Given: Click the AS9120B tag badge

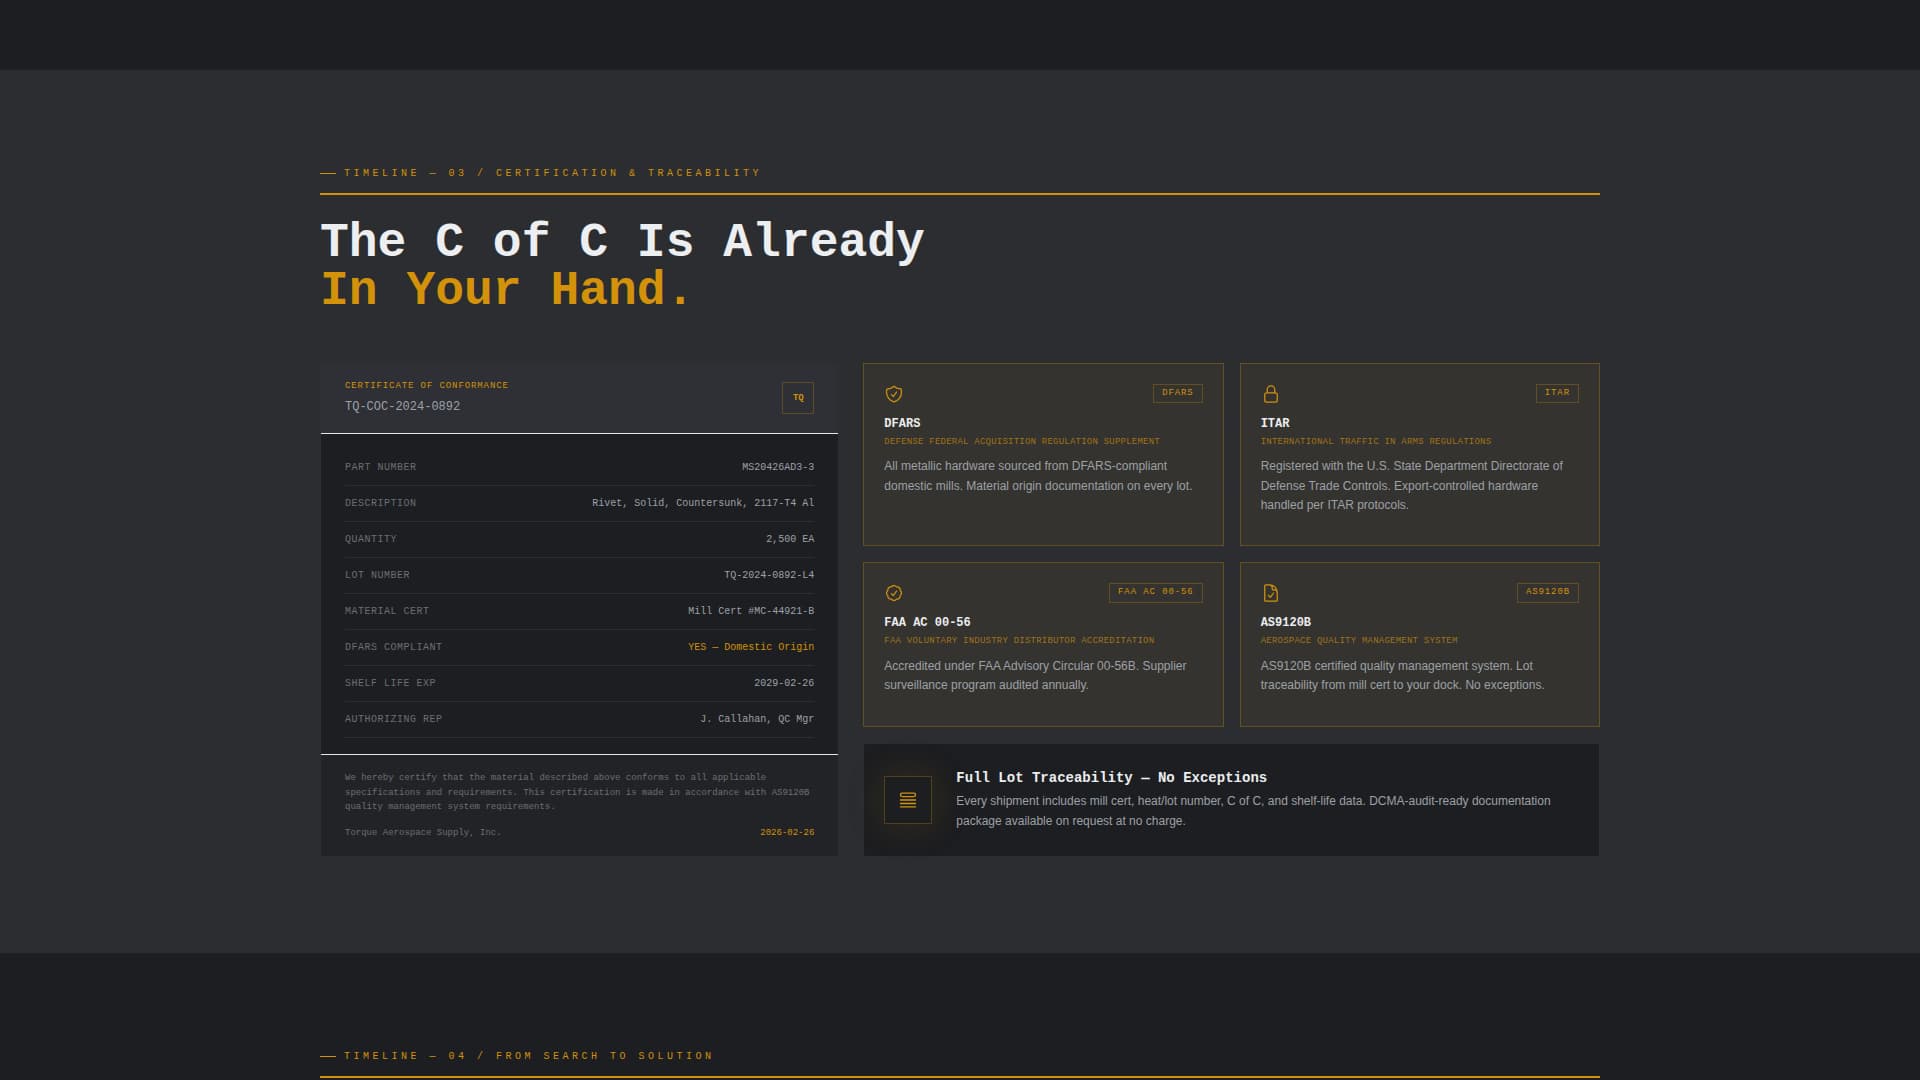Looking at the screenshot, I should (1547, 592).
